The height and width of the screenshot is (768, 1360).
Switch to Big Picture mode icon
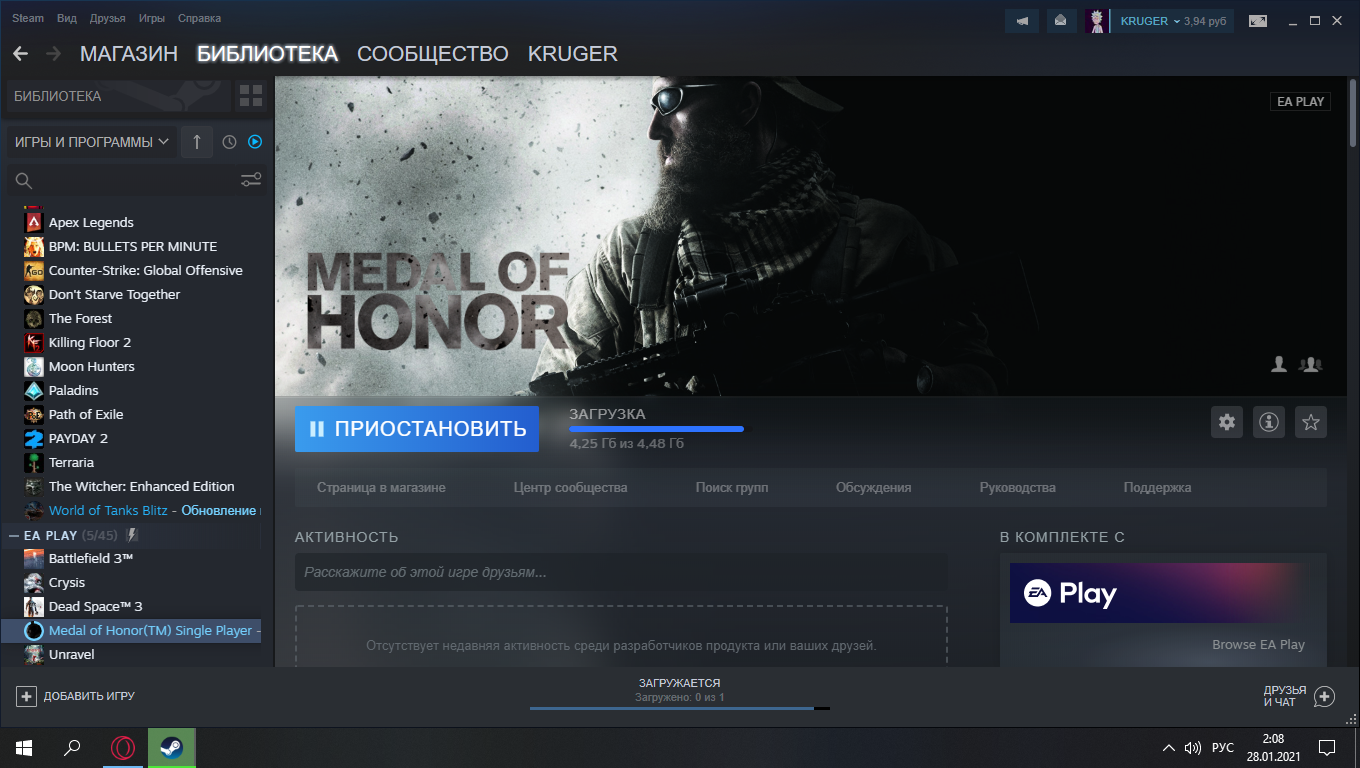1257,21
